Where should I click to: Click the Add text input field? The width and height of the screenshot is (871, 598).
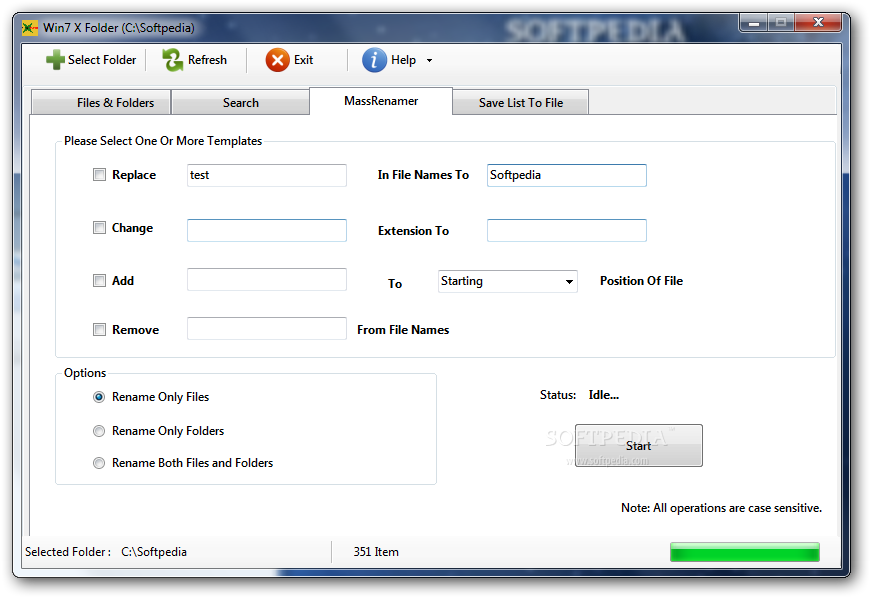(x=267, y=280)
